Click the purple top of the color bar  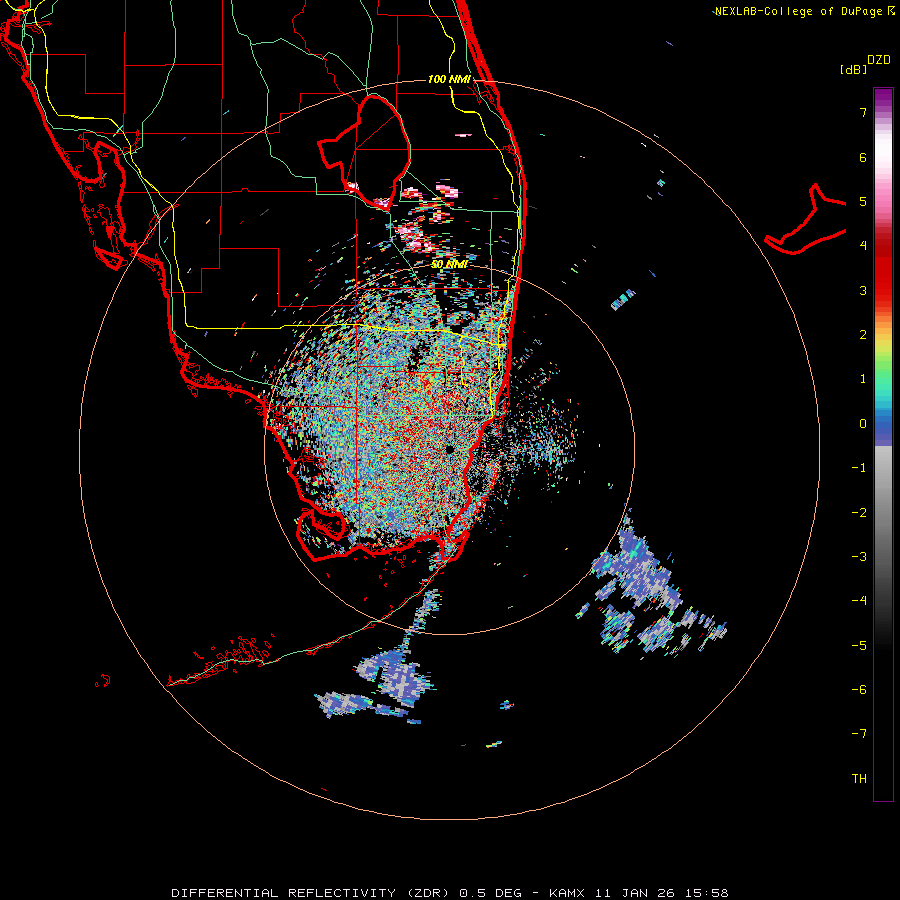pyautogui.click(x=883, y=98)
